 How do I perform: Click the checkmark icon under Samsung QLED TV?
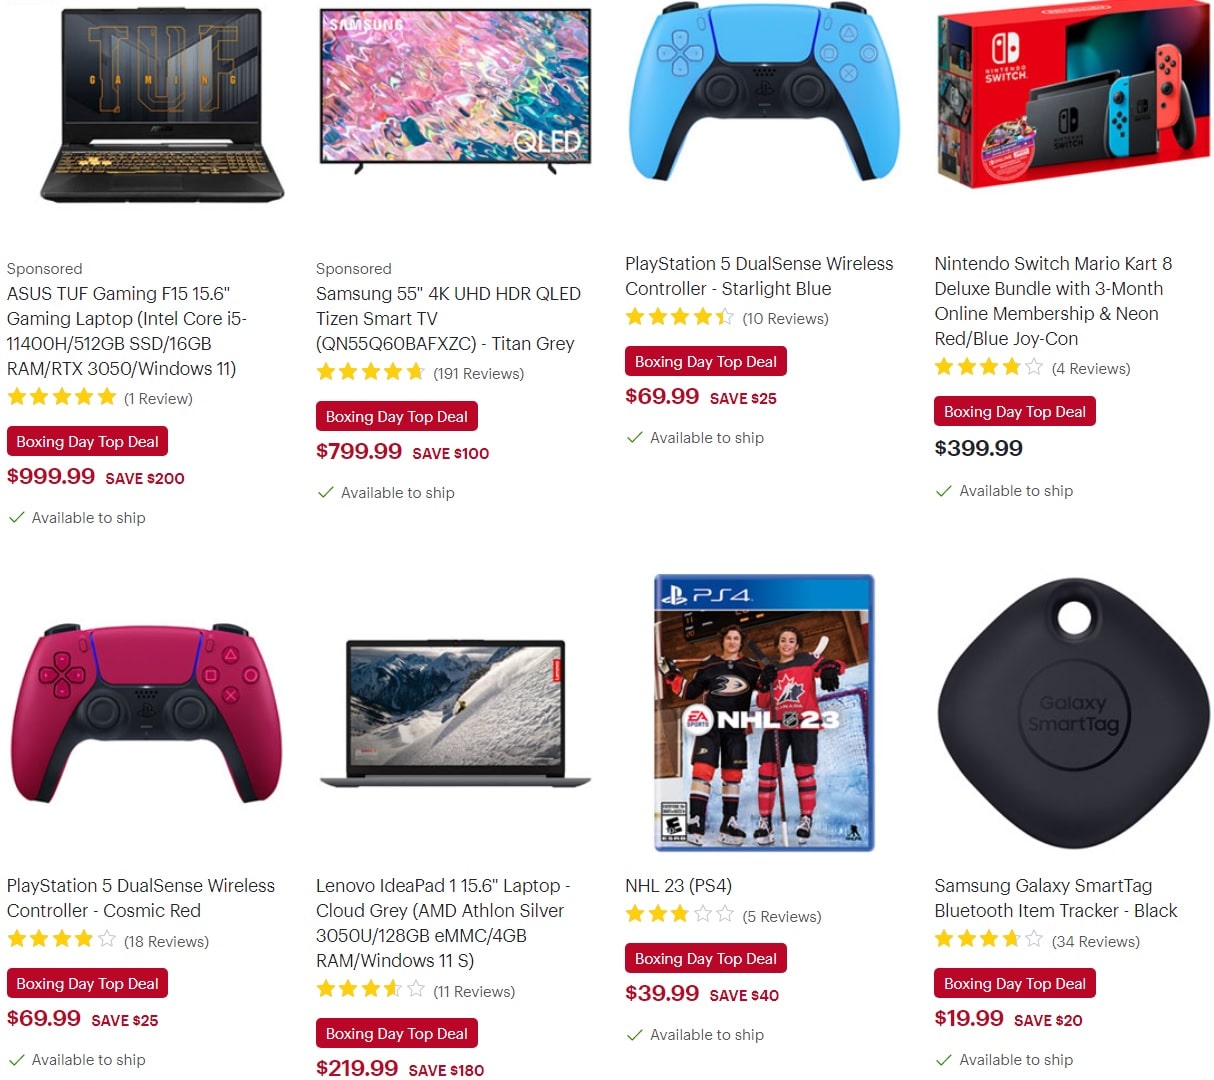326,492
